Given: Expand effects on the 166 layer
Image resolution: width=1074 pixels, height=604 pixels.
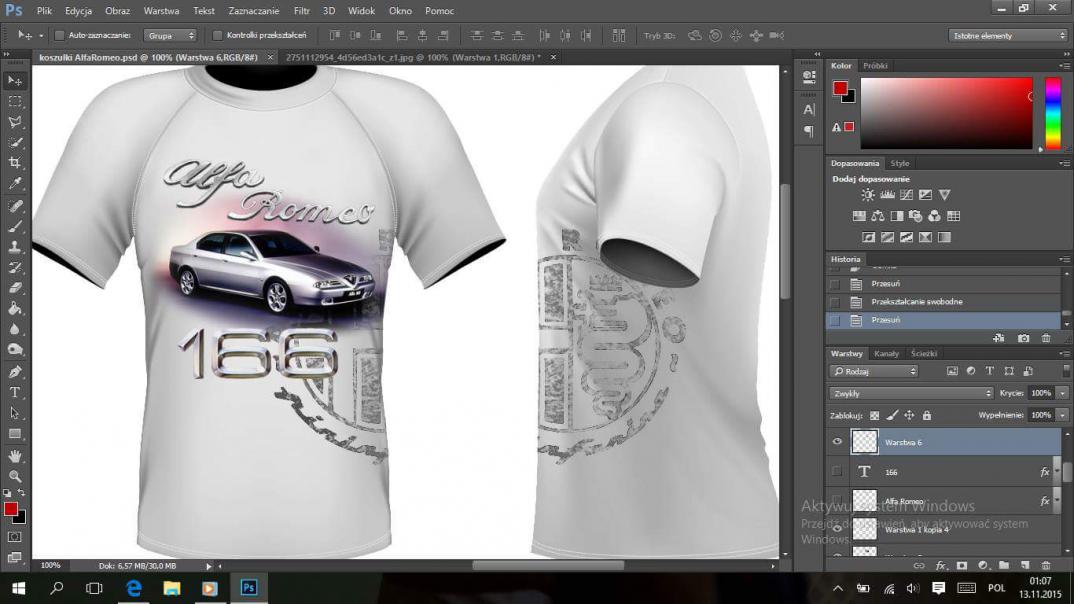Looking at the screenshot, I should tap(1058, 472).
